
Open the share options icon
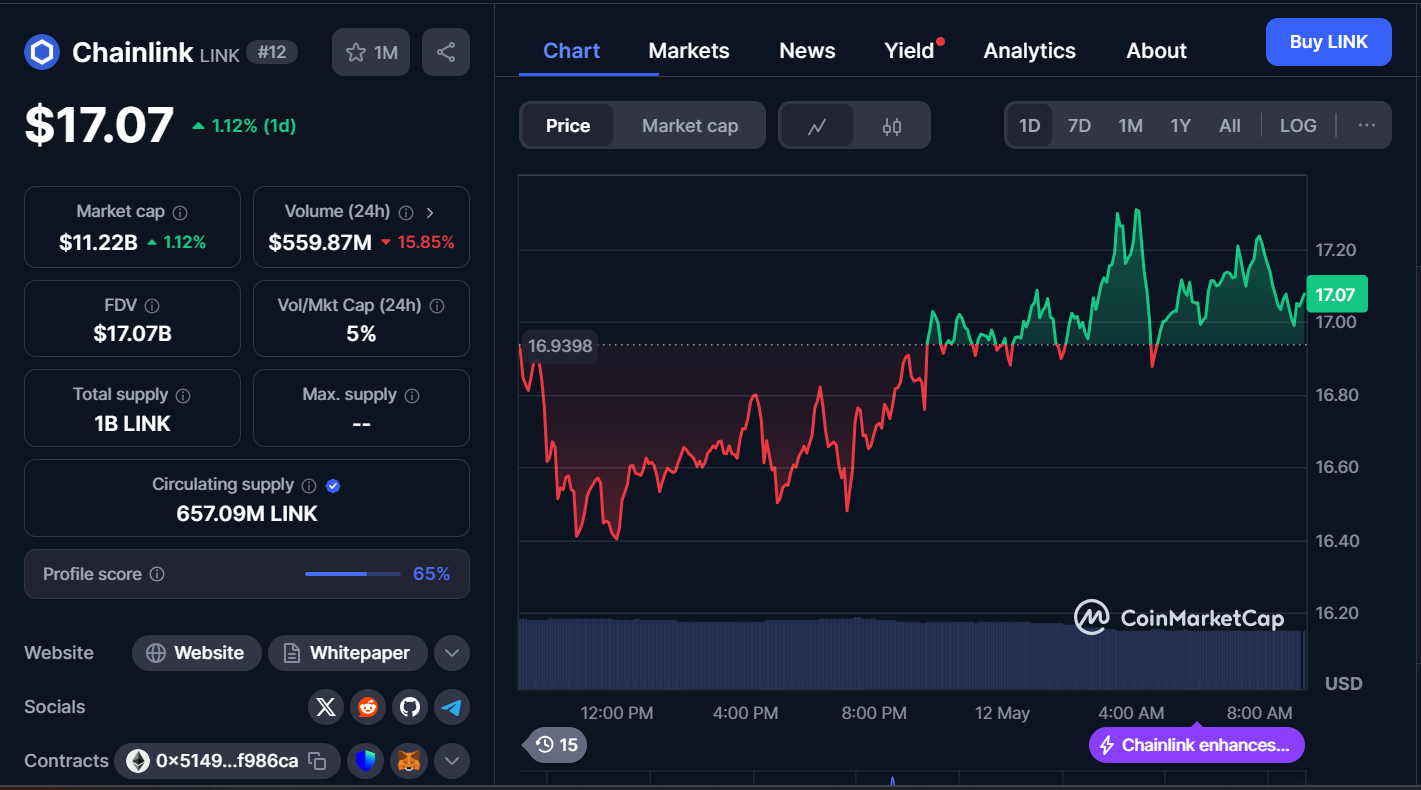tap(446, 53)
